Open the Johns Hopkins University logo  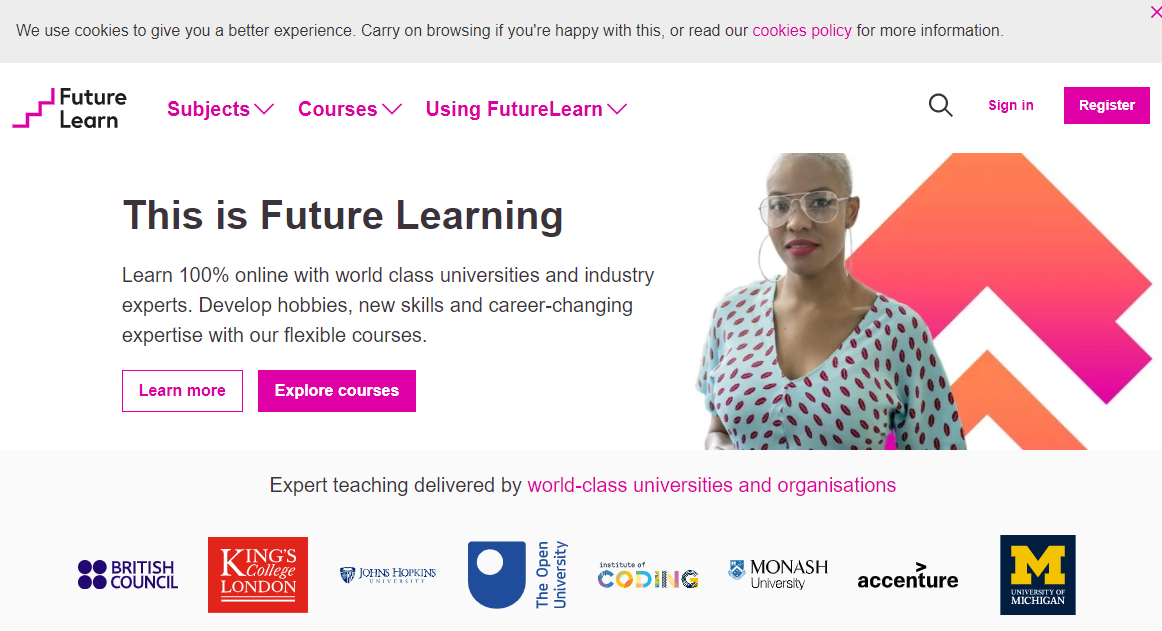pyautogui.click(x=387, y=575)
